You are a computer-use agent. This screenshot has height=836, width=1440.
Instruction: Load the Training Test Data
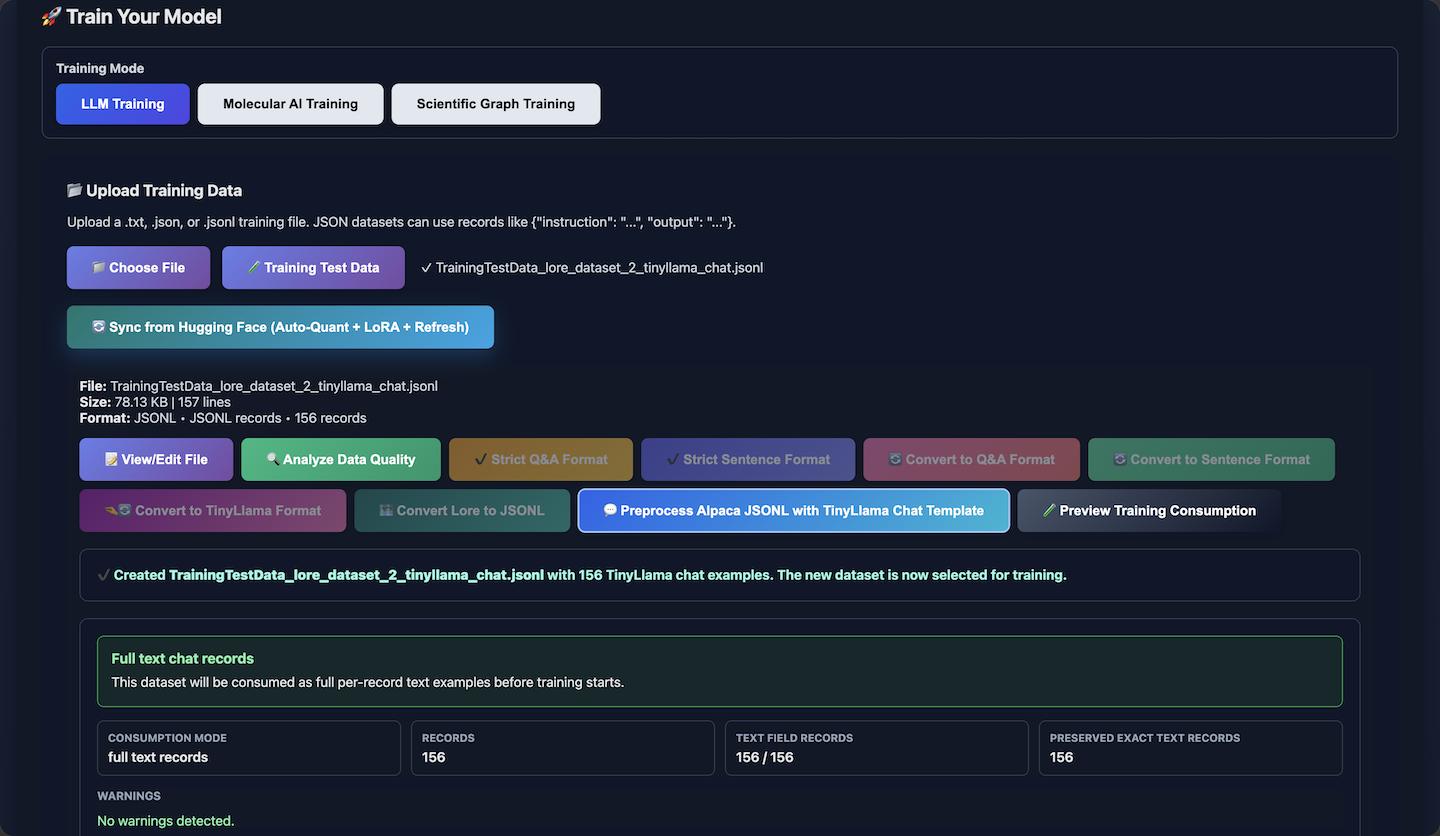click(313, 268)
